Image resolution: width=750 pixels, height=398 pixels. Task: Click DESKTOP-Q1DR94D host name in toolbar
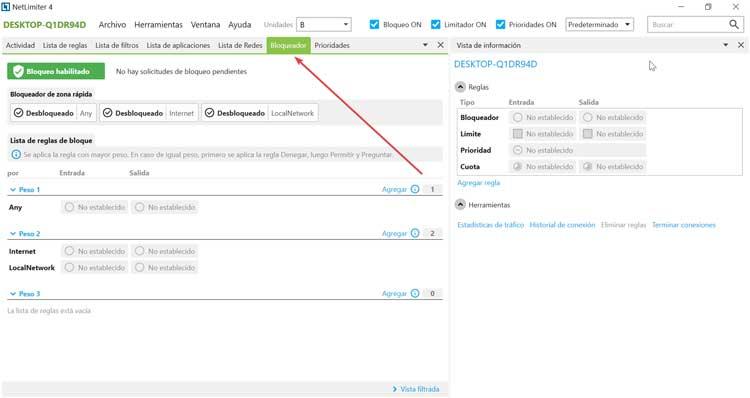pos(44,24)
